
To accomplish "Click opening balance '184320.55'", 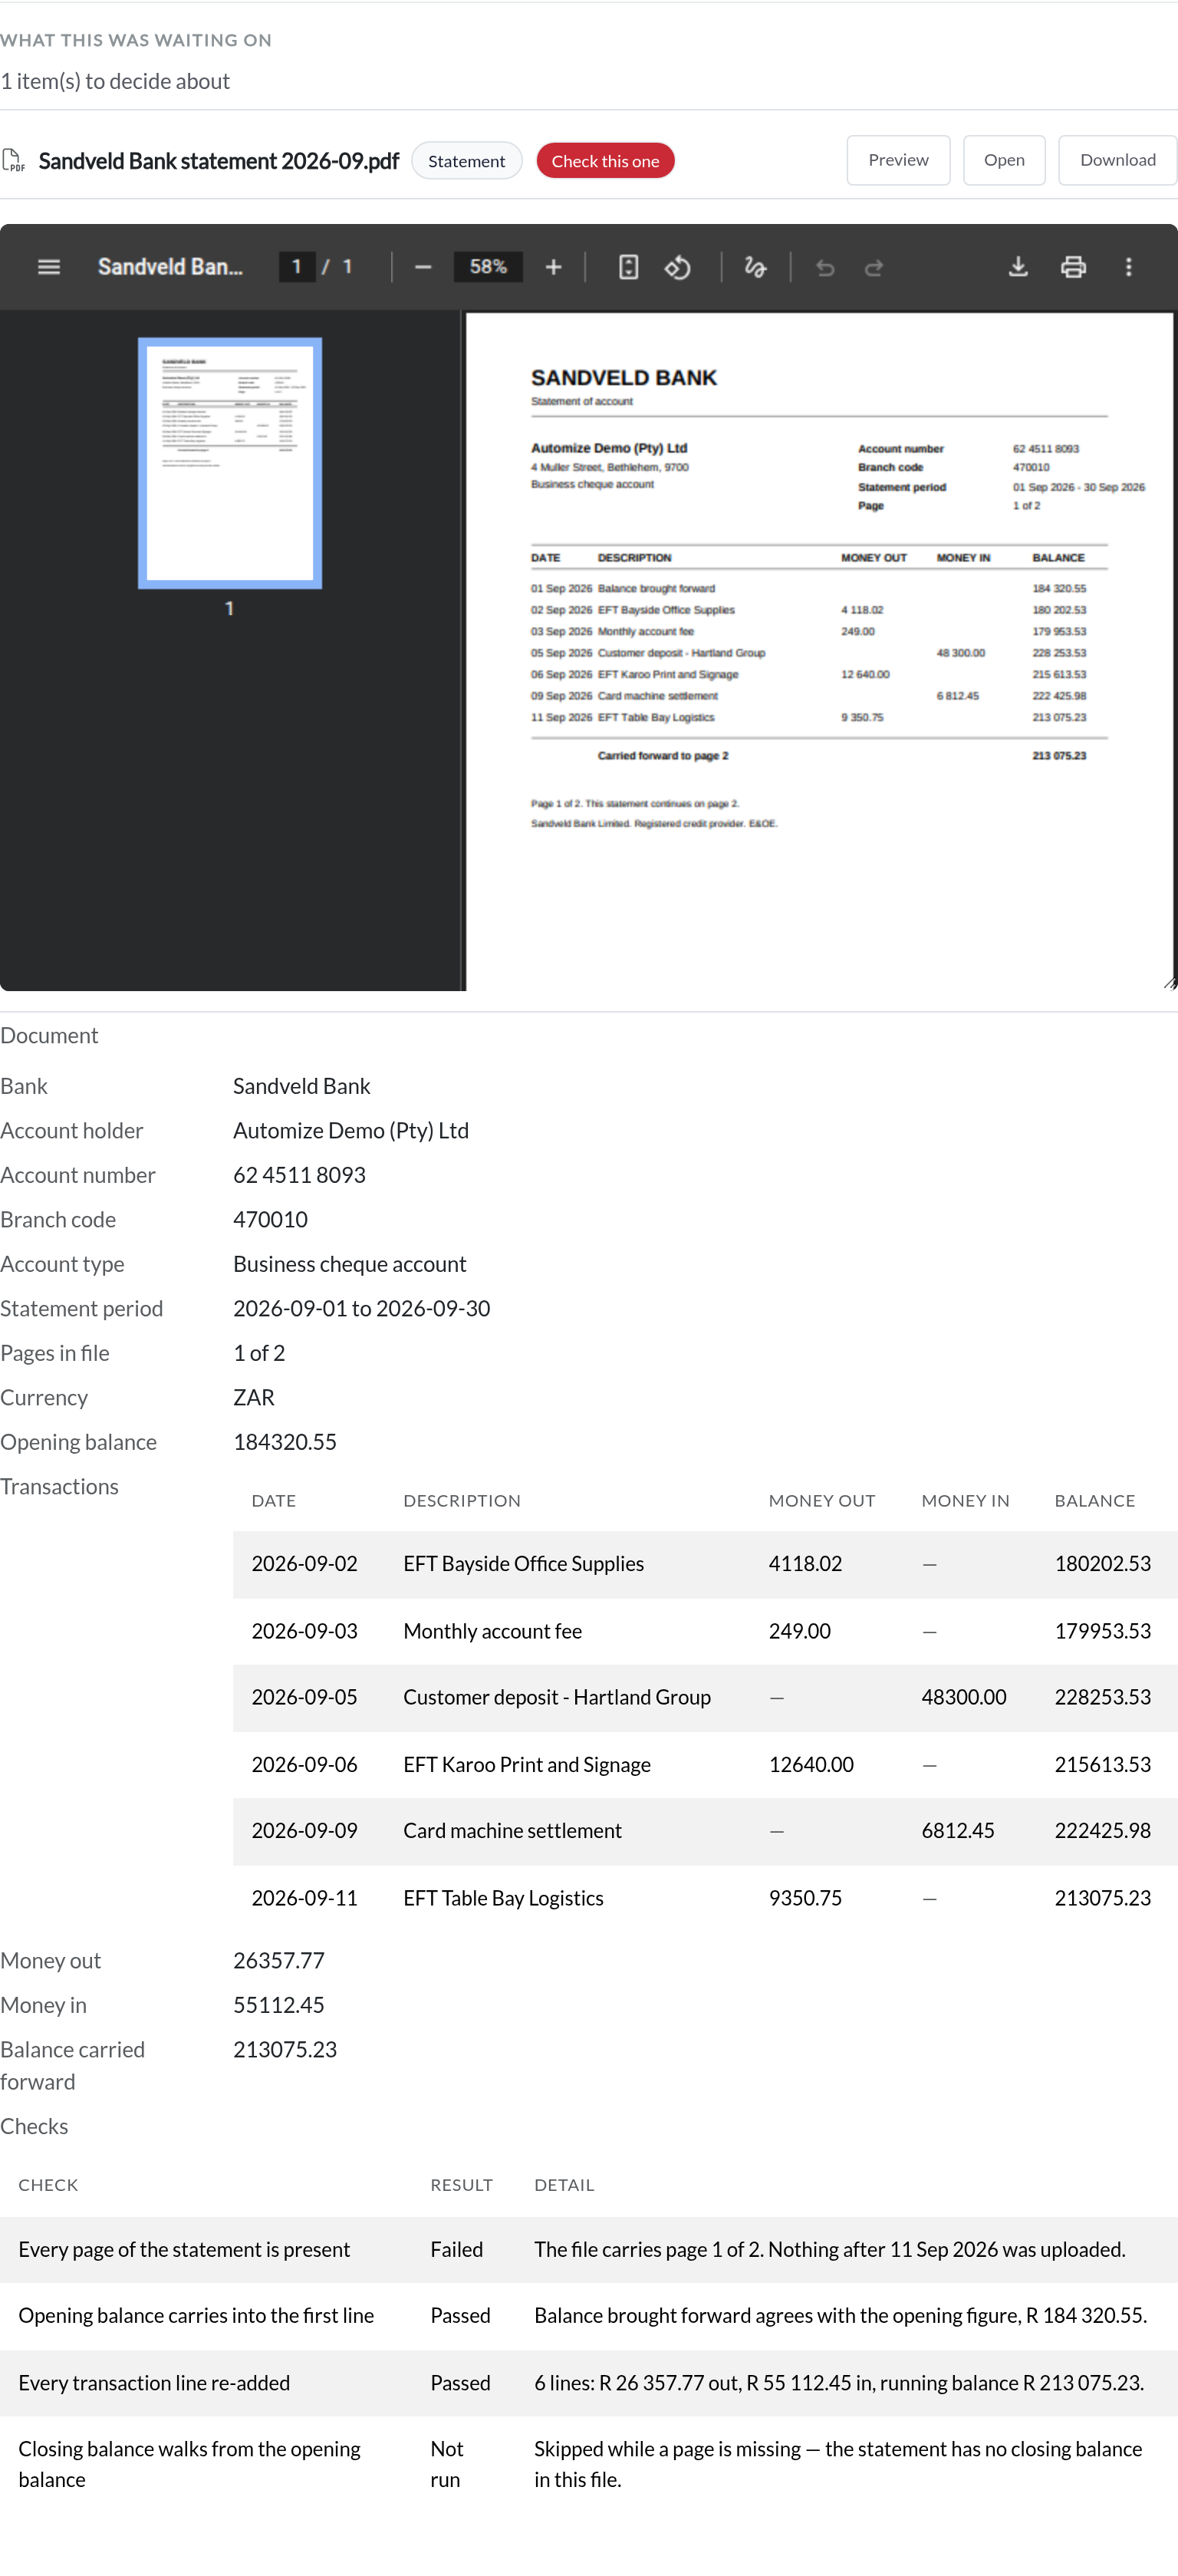I will click(x=285, y=1442).
